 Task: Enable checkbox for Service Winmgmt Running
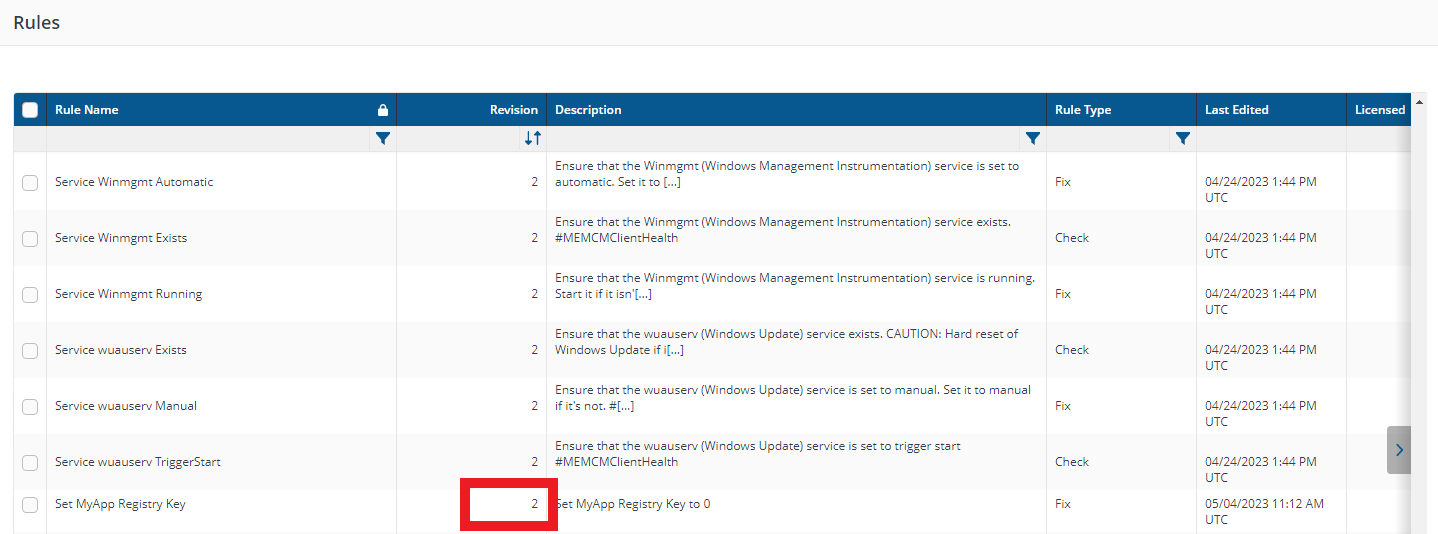(x=30, y=294)
